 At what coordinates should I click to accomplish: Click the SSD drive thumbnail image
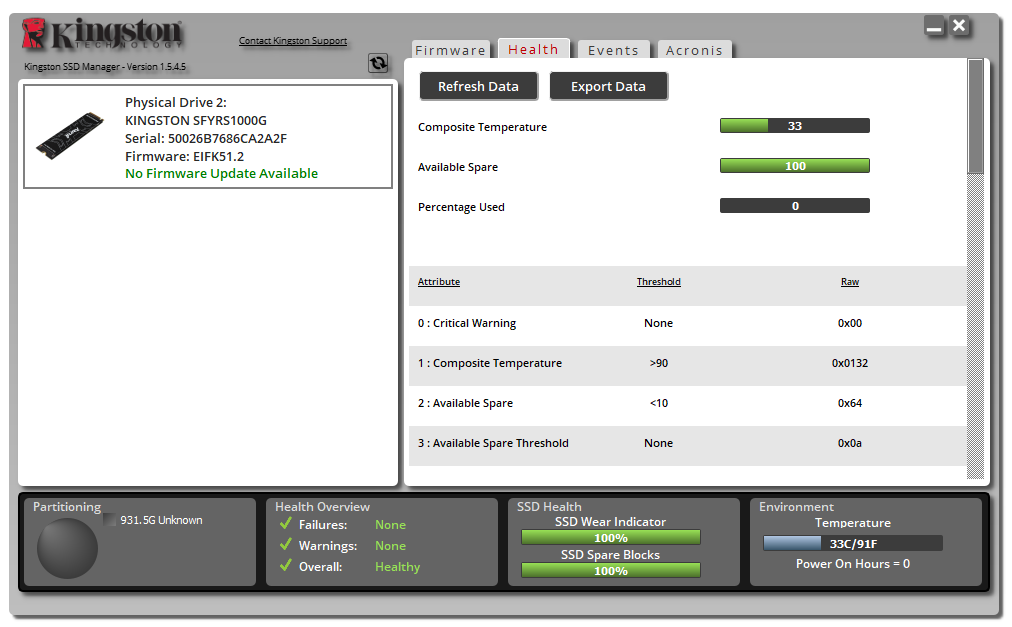[x=70, y=136]
